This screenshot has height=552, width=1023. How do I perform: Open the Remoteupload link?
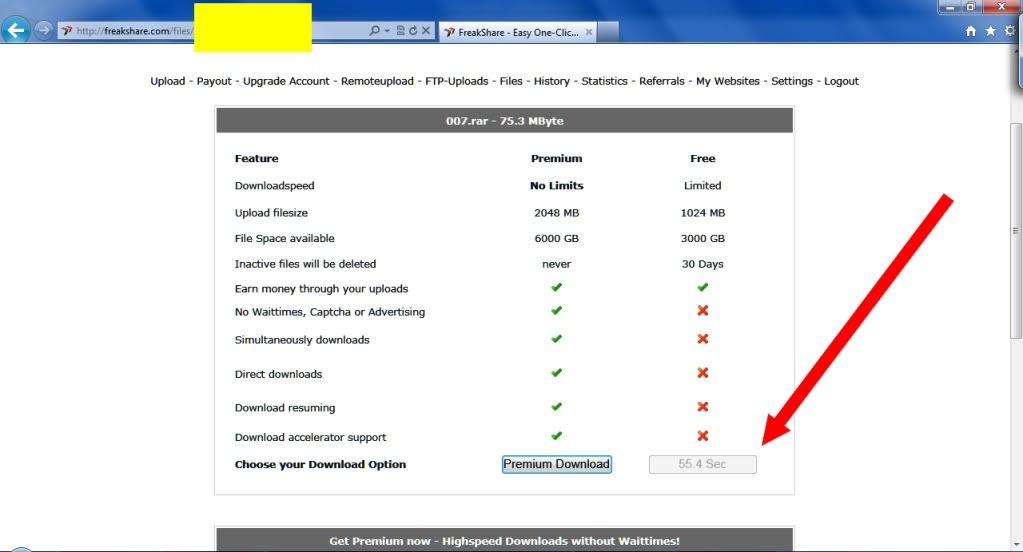click(377, 81)
